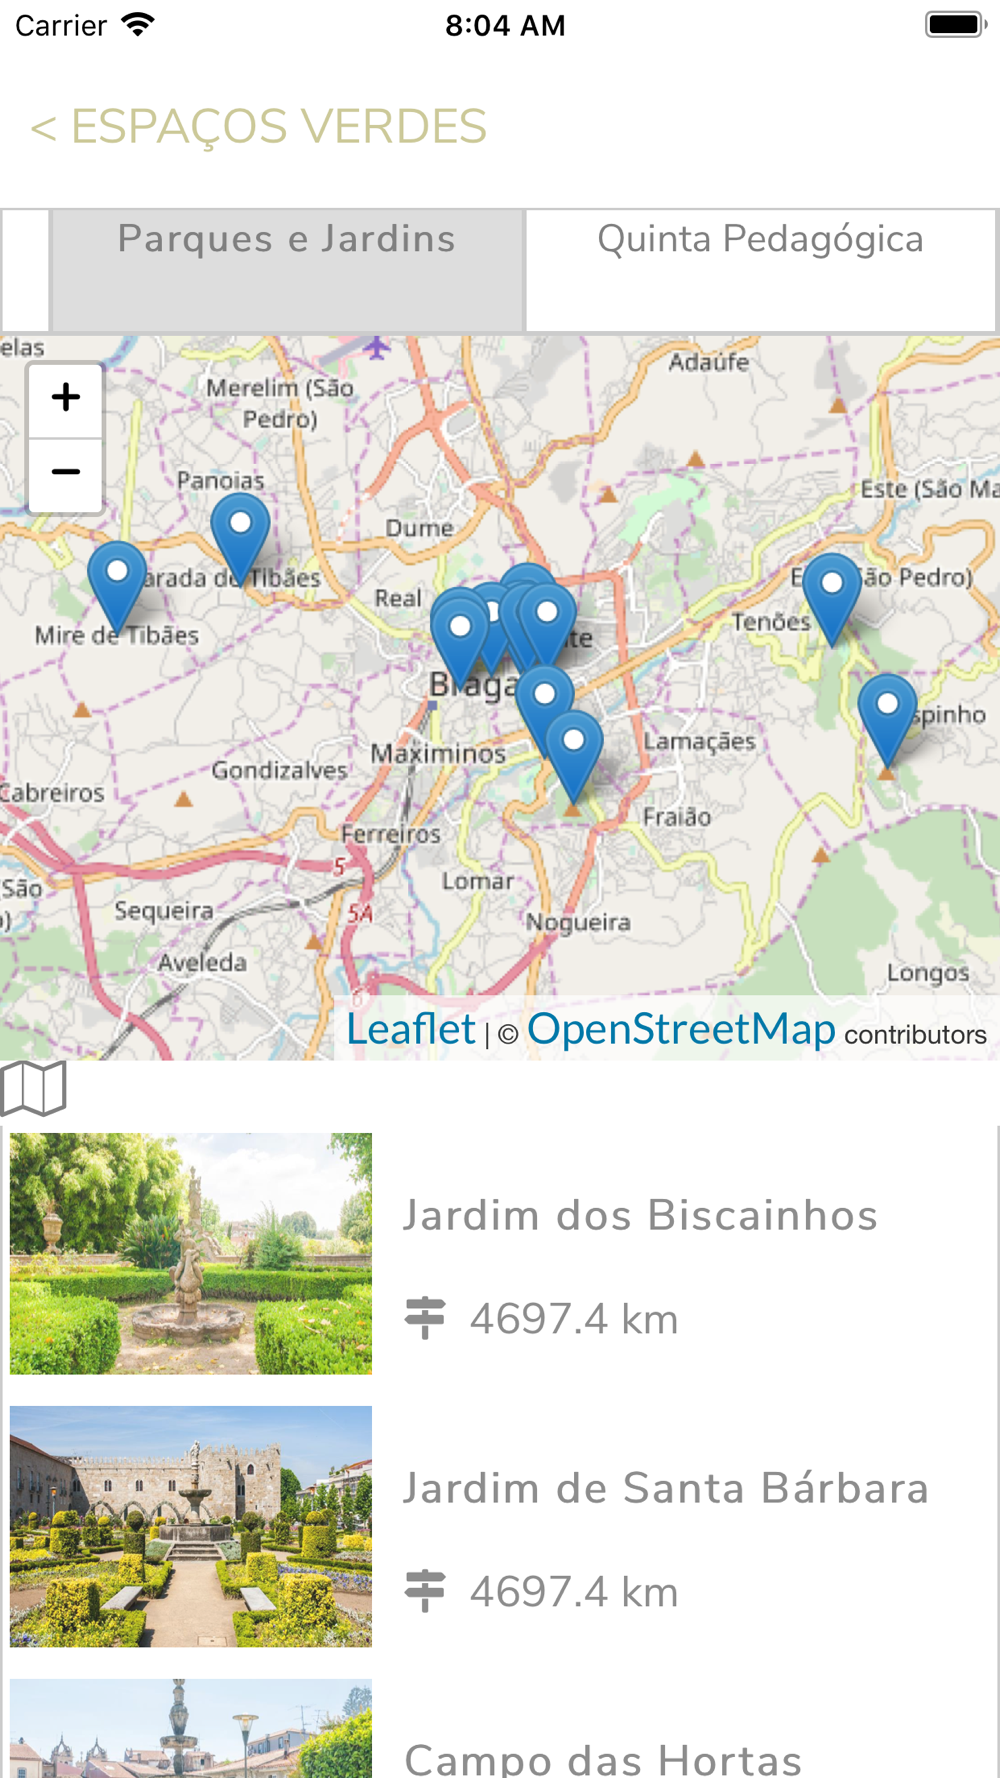Toggle map view with folded map icon
1000x1778 pixels.
(34, 1088)
